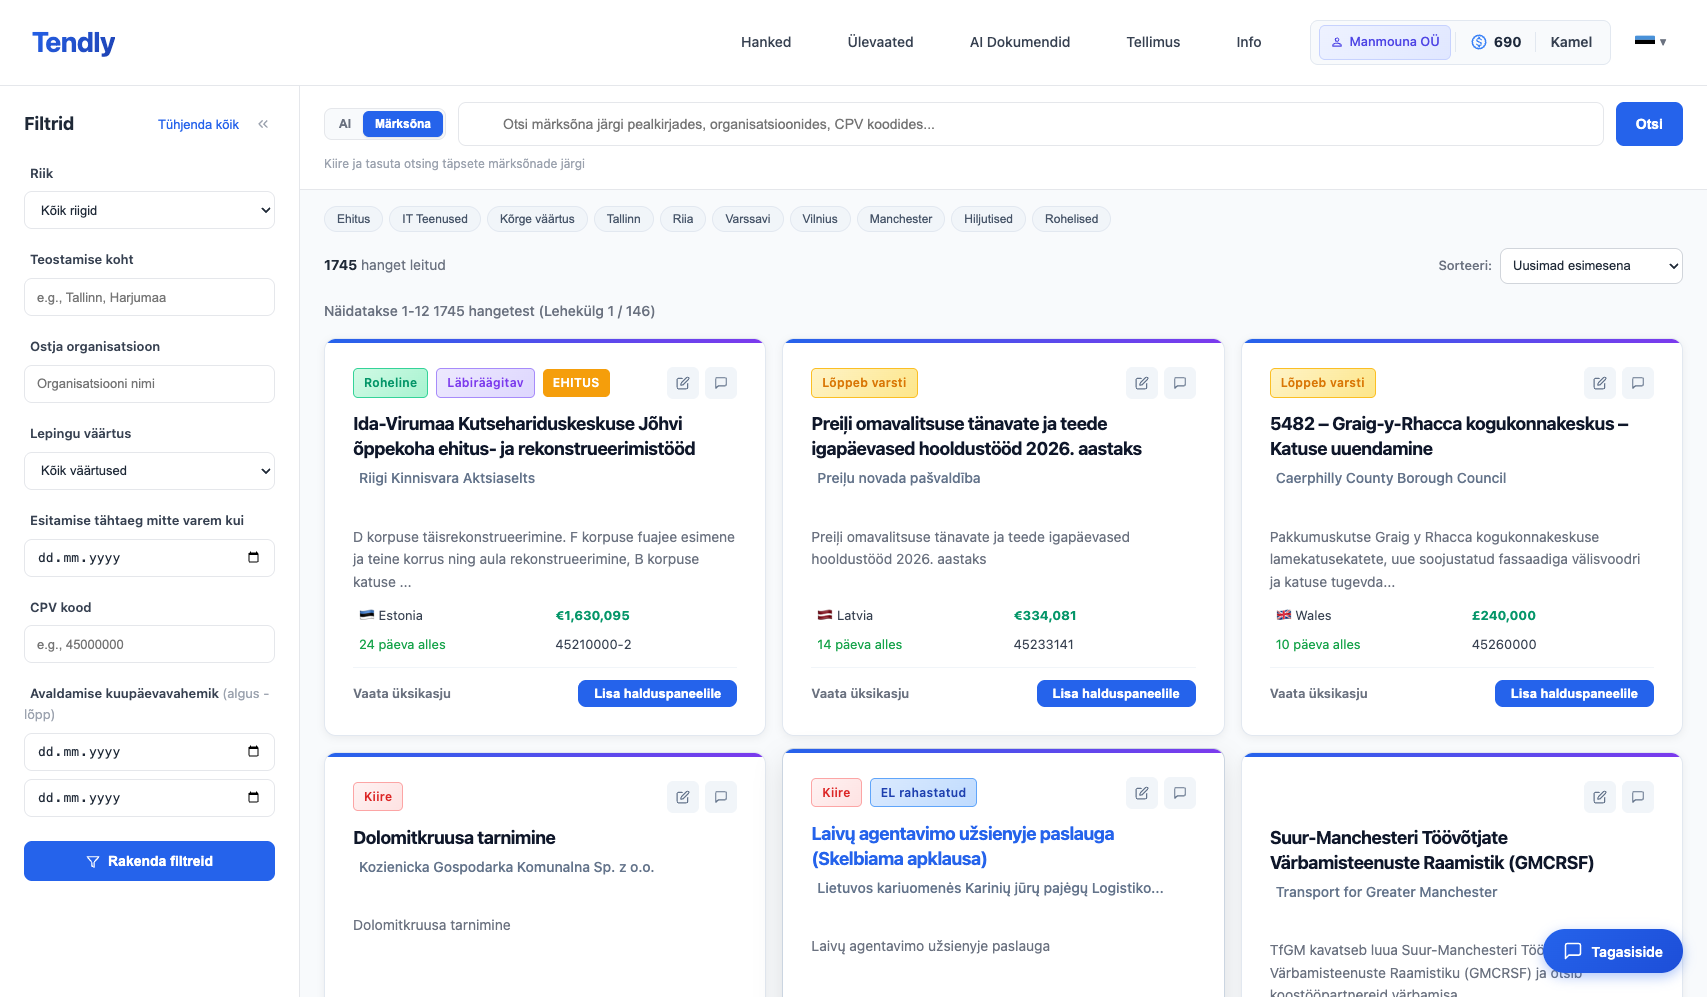Click edit icon on Preiļi tender card
Viewport: 1707px width, 997px height.
click(x=1141, y=383)
